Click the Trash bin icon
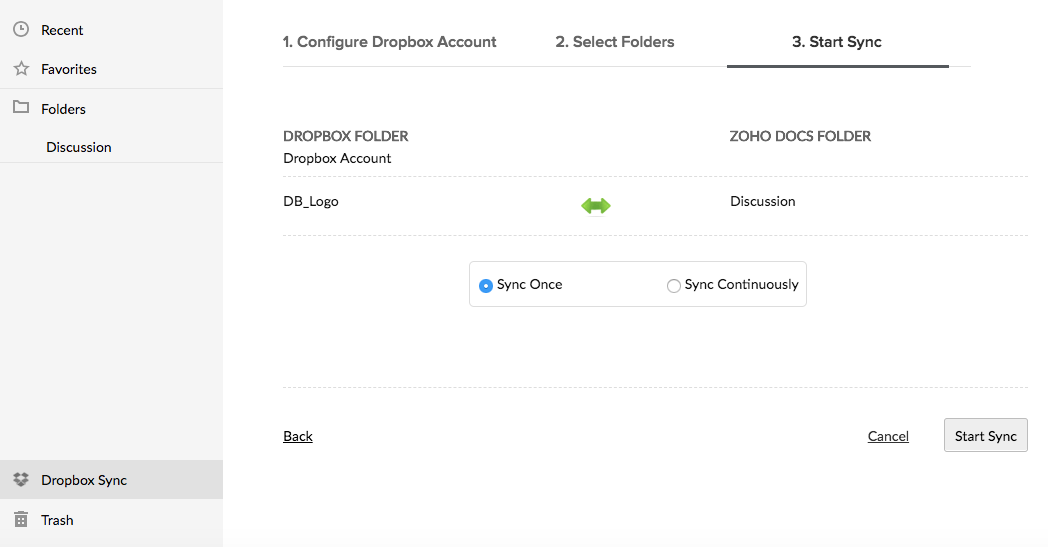Image resolution: width=1048 pixels, height=547 pixels. tap(21, 519)
